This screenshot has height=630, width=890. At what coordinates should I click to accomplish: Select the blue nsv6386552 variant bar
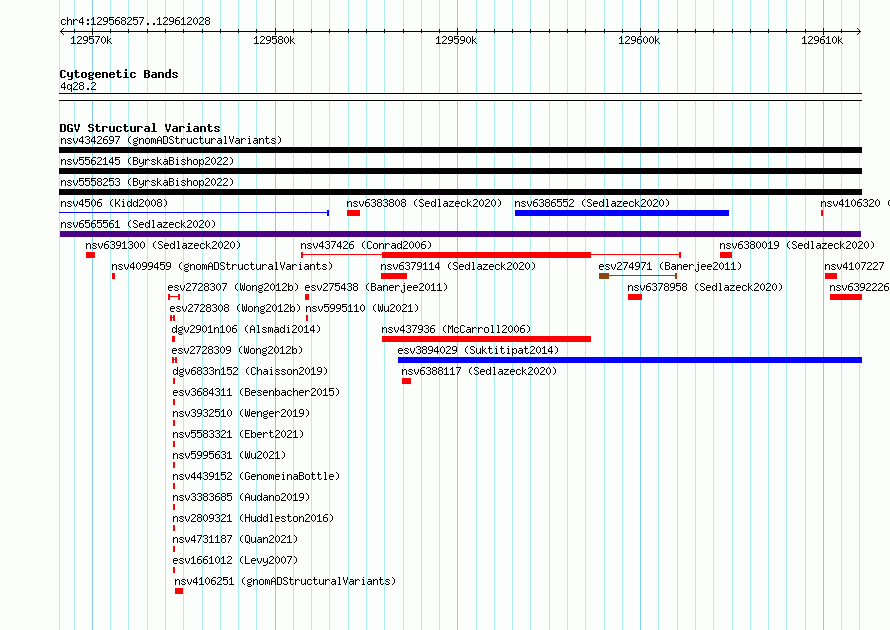(x=622, y=213)
